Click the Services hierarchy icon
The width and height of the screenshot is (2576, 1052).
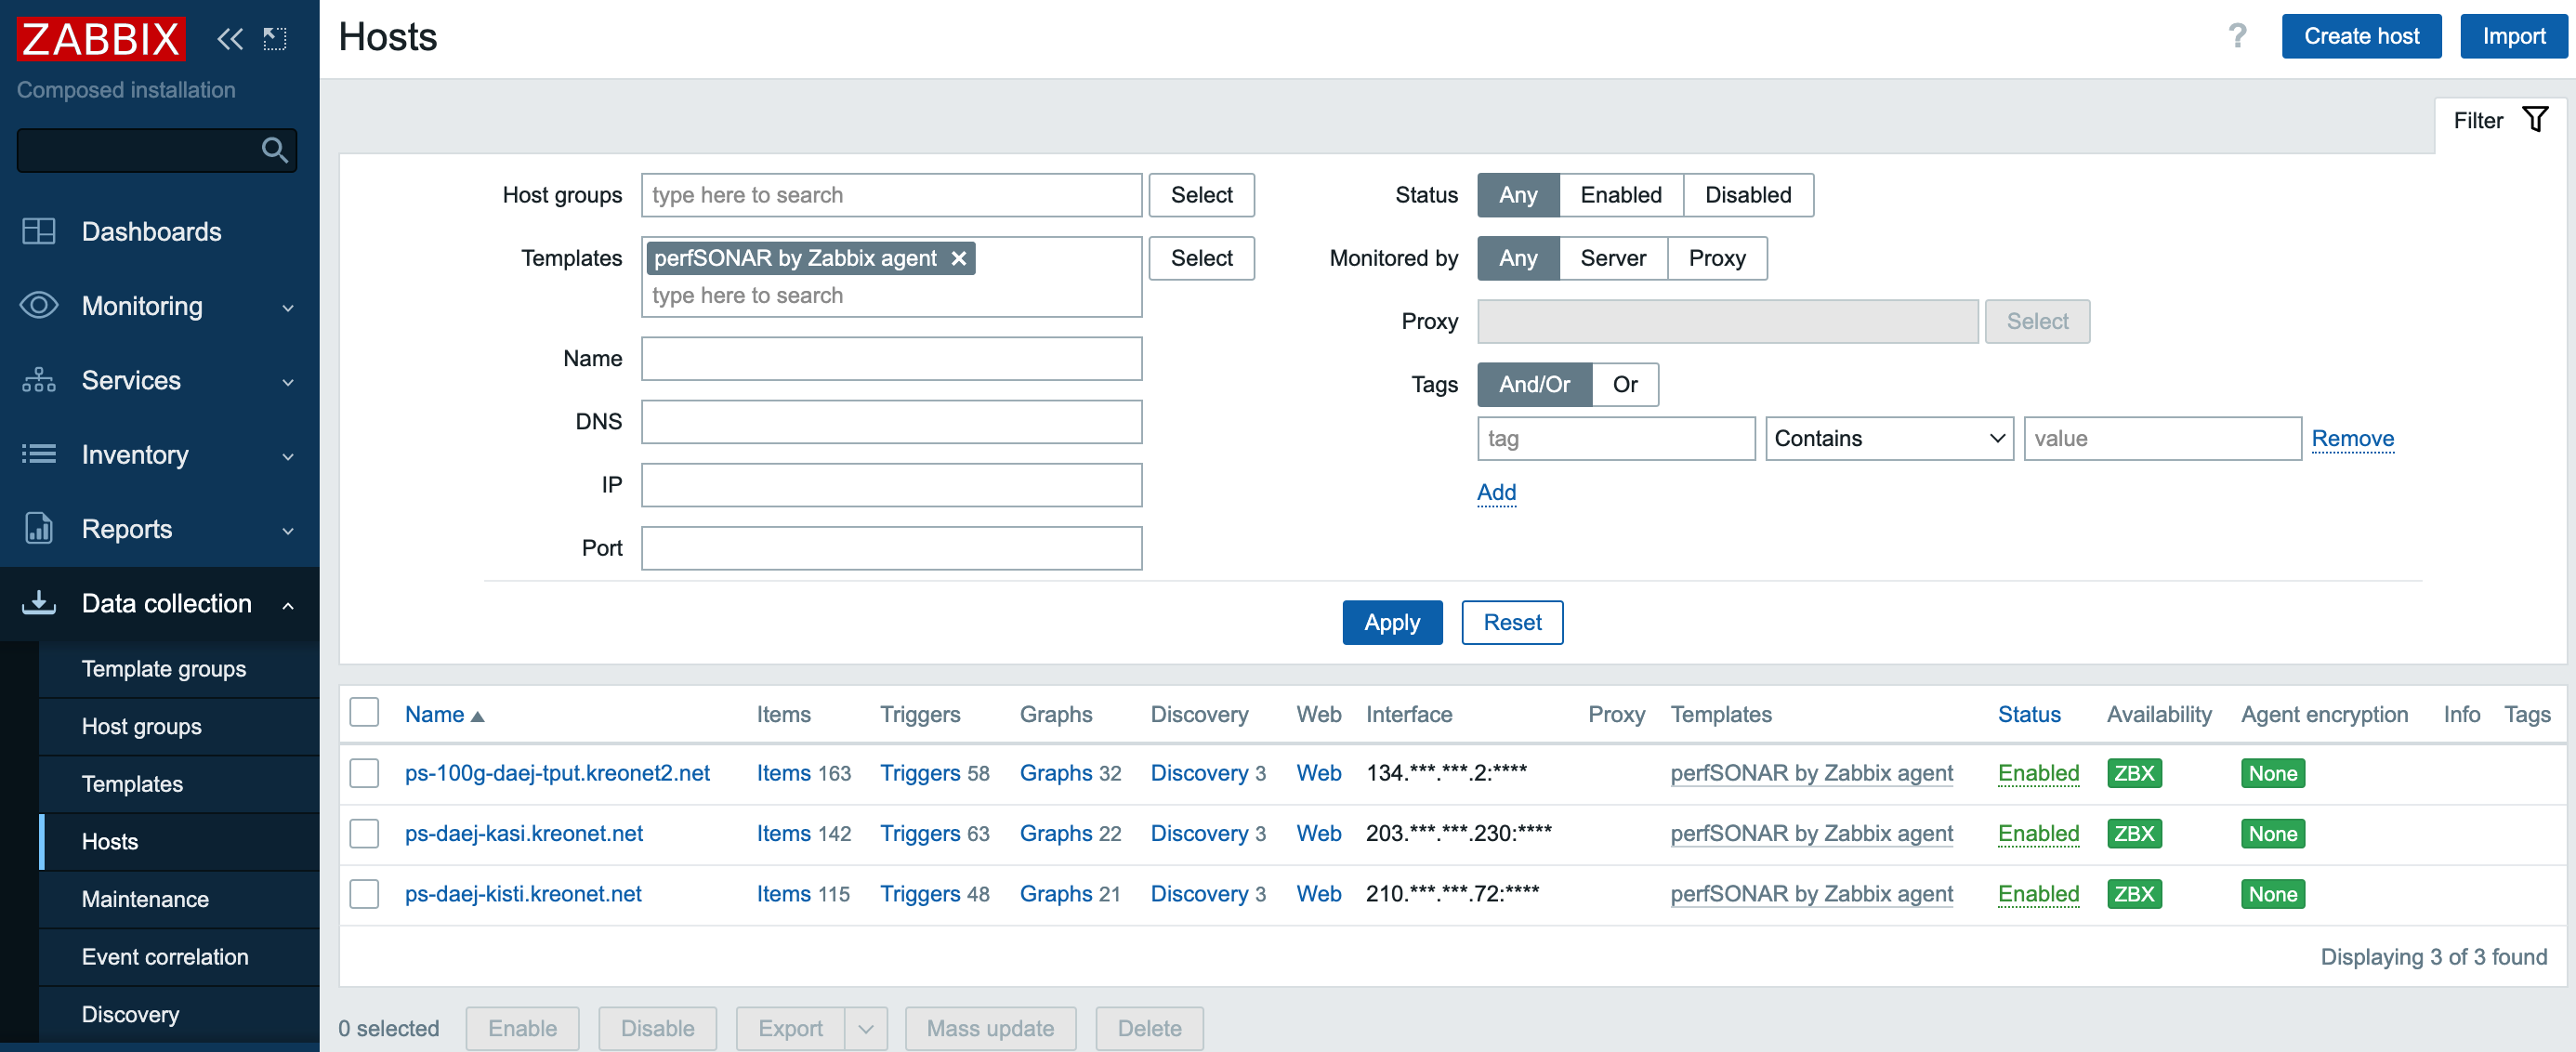39,380
